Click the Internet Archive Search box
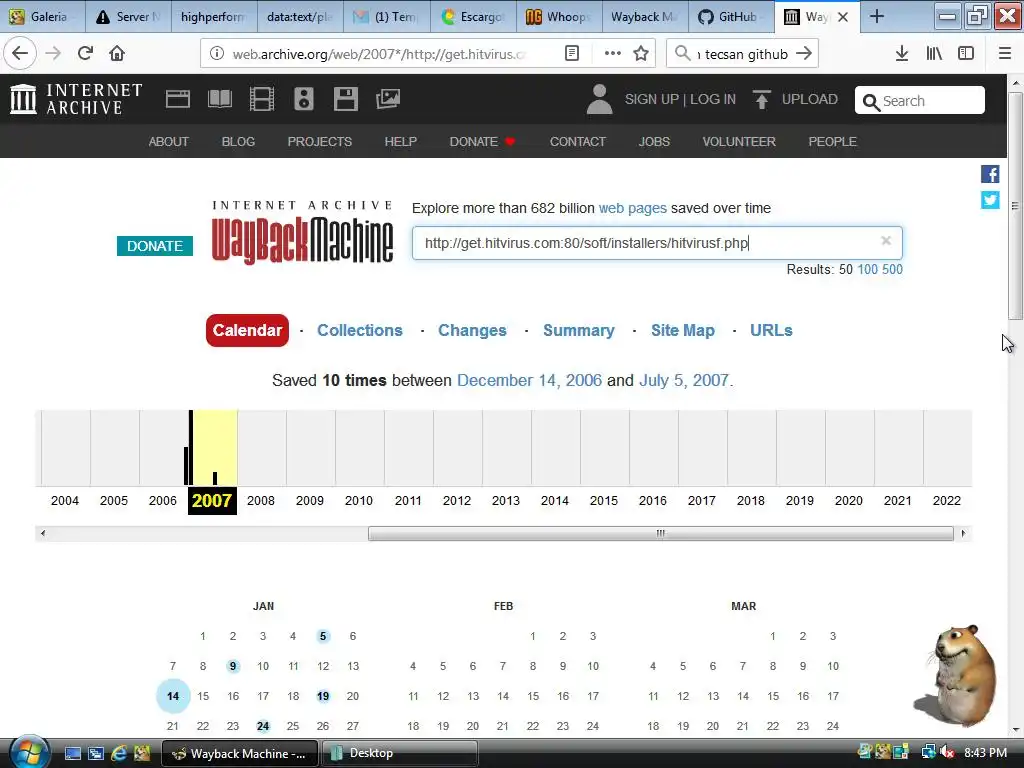 [920, 101]
